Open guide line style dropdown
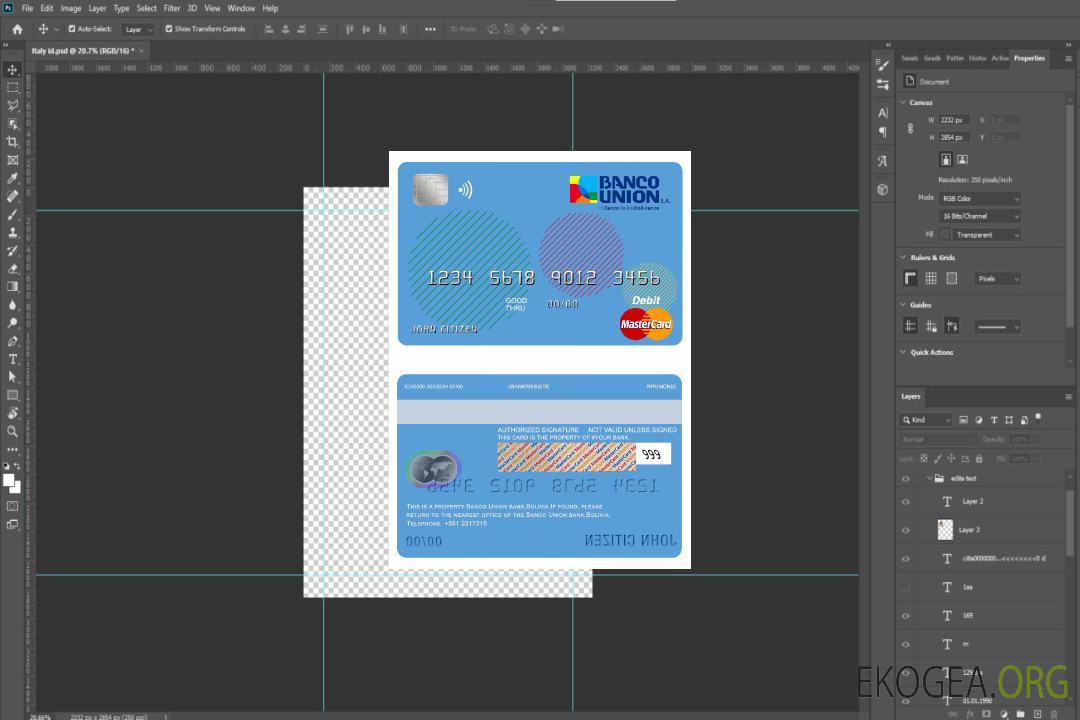 (x=997, y=327)
